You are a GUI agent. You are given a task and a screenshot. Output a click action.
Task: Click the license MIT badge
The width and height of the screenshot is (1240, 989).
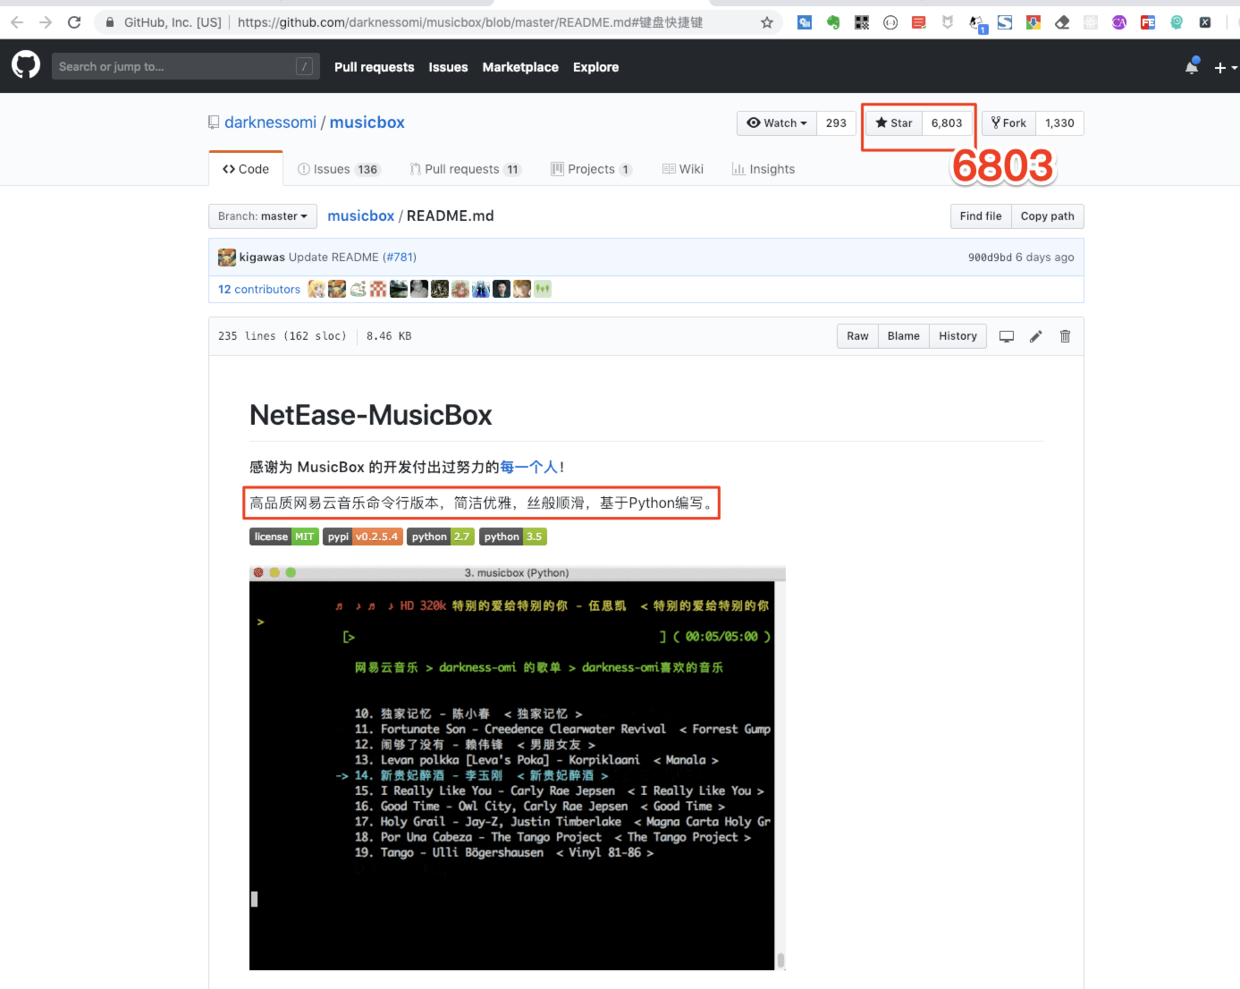(284, 537)
